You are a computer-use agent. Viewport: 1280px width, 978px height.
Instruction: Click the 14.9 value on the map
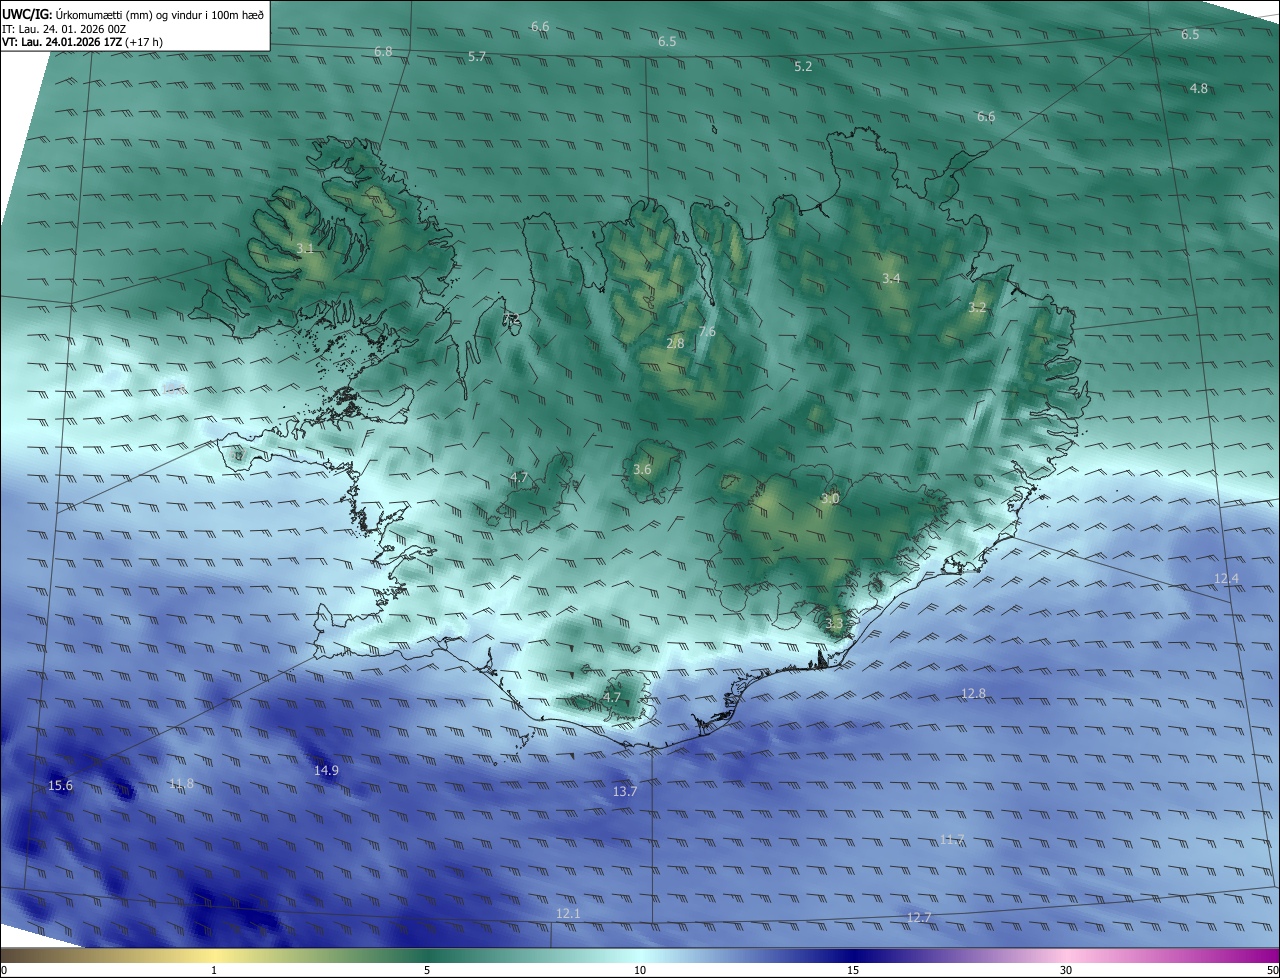(x=326, y=771)
